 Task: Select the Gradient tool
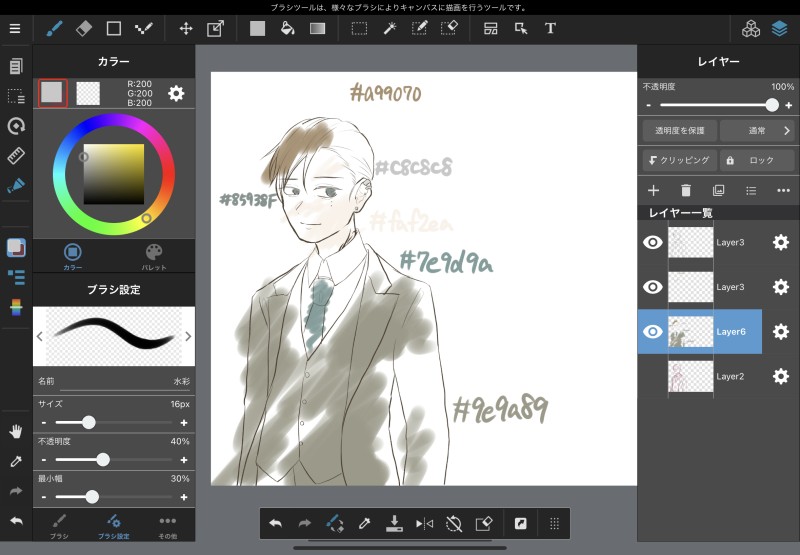pos(317,29)
